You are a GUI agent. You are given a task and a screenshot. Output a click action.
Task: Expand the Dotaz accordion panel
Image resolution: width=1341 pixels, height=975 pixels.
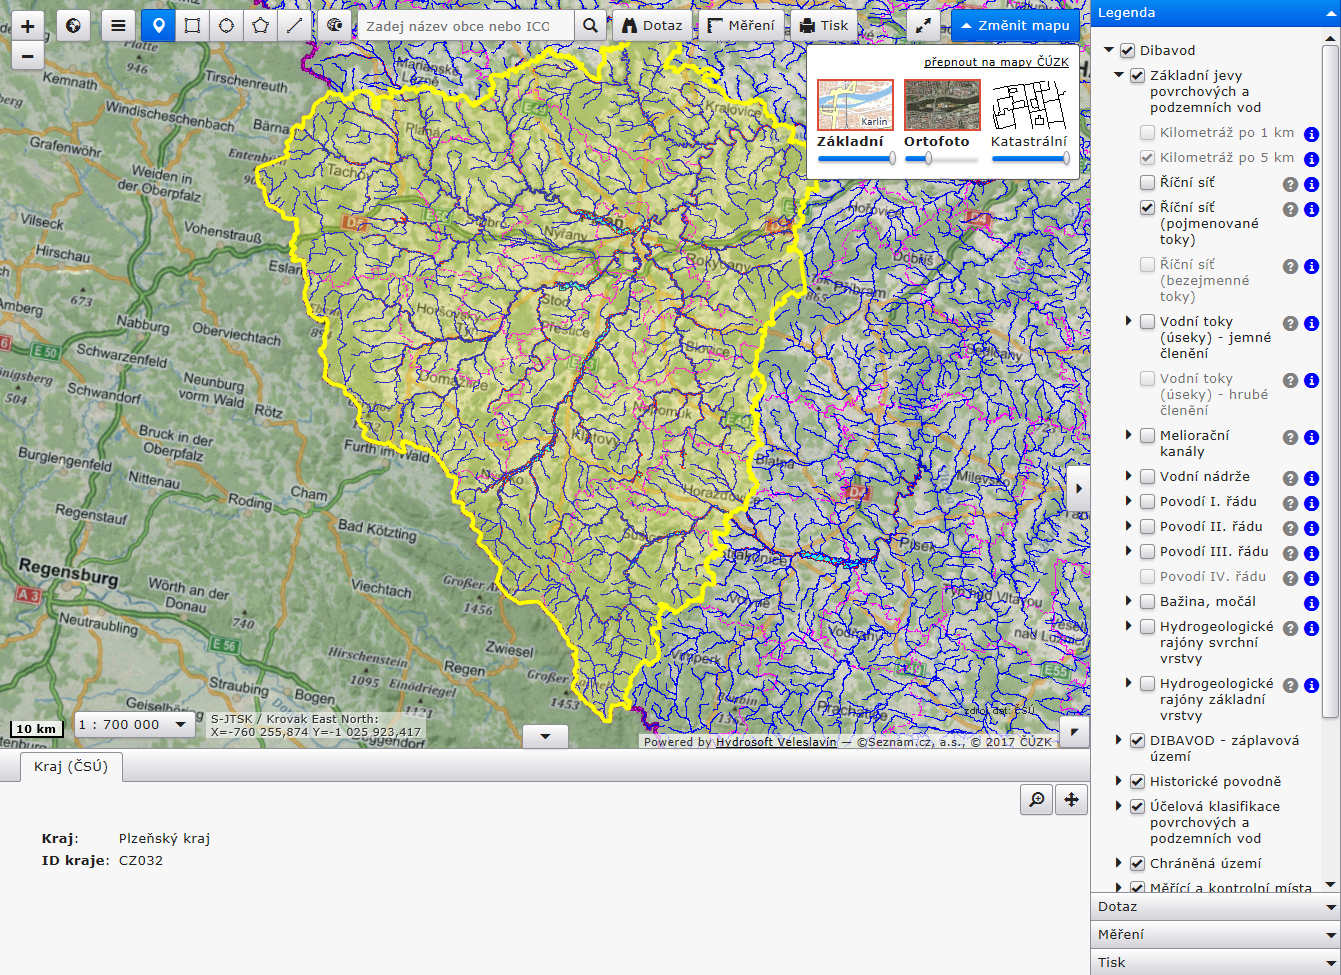(x=1215, y=907)
